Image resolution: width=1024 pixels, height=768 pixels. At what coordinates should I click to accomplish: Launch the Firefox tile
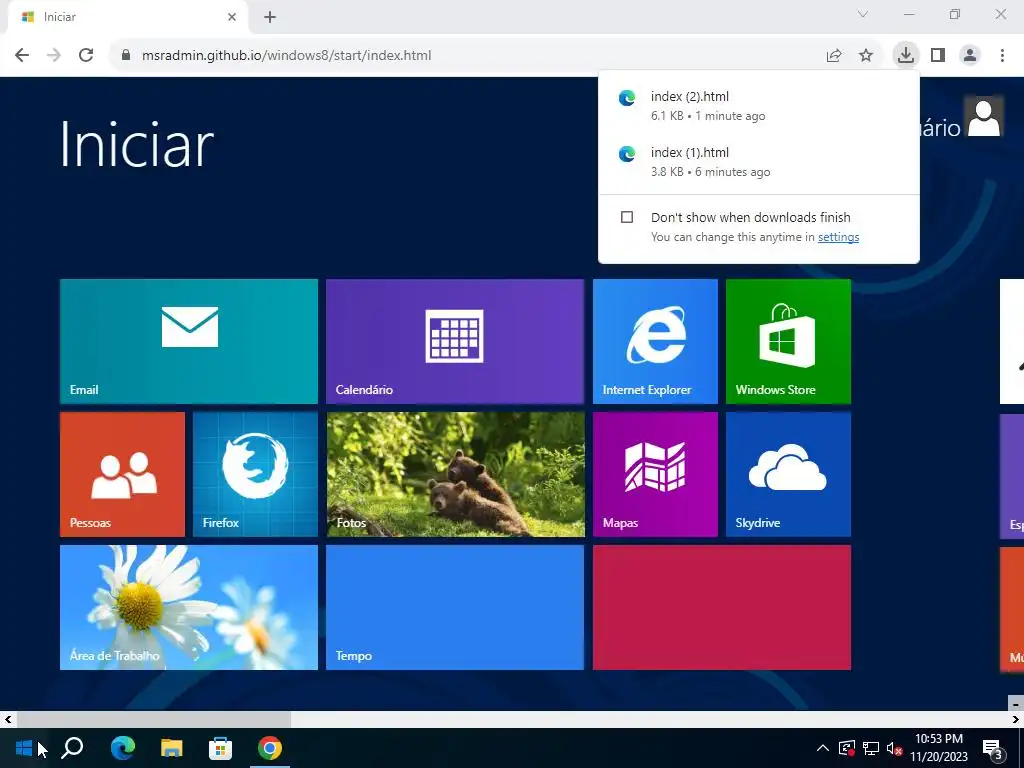pos(255,475)
